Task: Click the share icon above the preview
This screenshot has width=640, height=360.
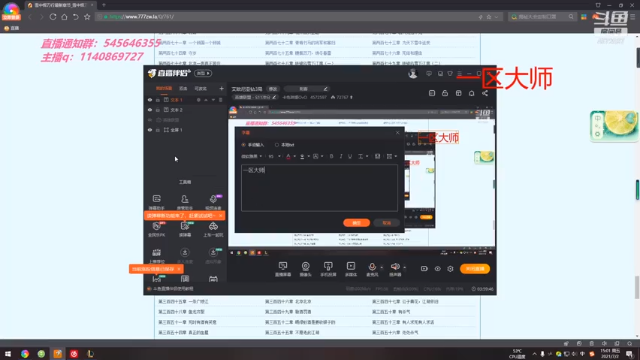Action: click(x=484, y=93)
